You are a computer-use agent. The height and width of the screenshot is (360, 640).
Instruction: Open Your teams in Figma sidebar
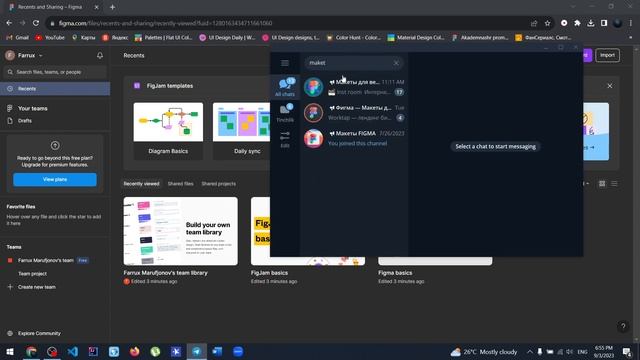point(33,109)
